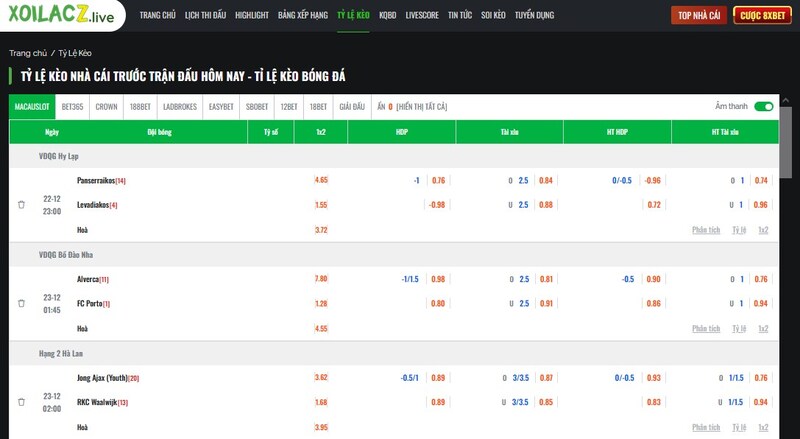Switch to the LADBROKES odds tab

[x=180, y=106]
